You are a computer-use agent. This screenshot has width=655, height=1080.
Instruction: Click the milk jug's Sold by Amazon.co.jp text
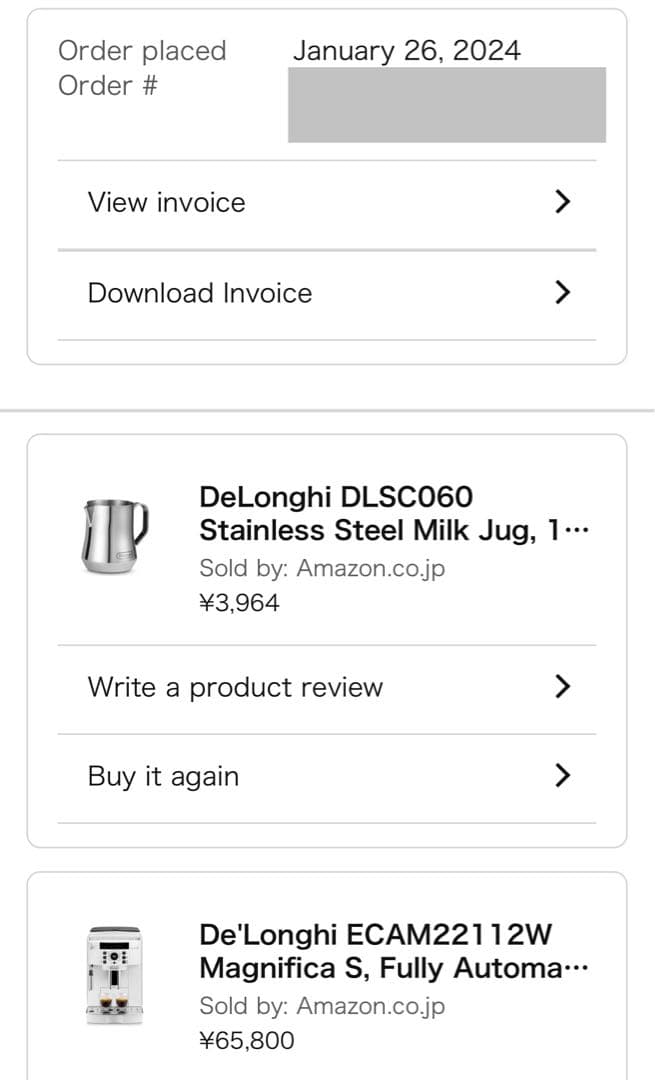[x=322, y=568]
